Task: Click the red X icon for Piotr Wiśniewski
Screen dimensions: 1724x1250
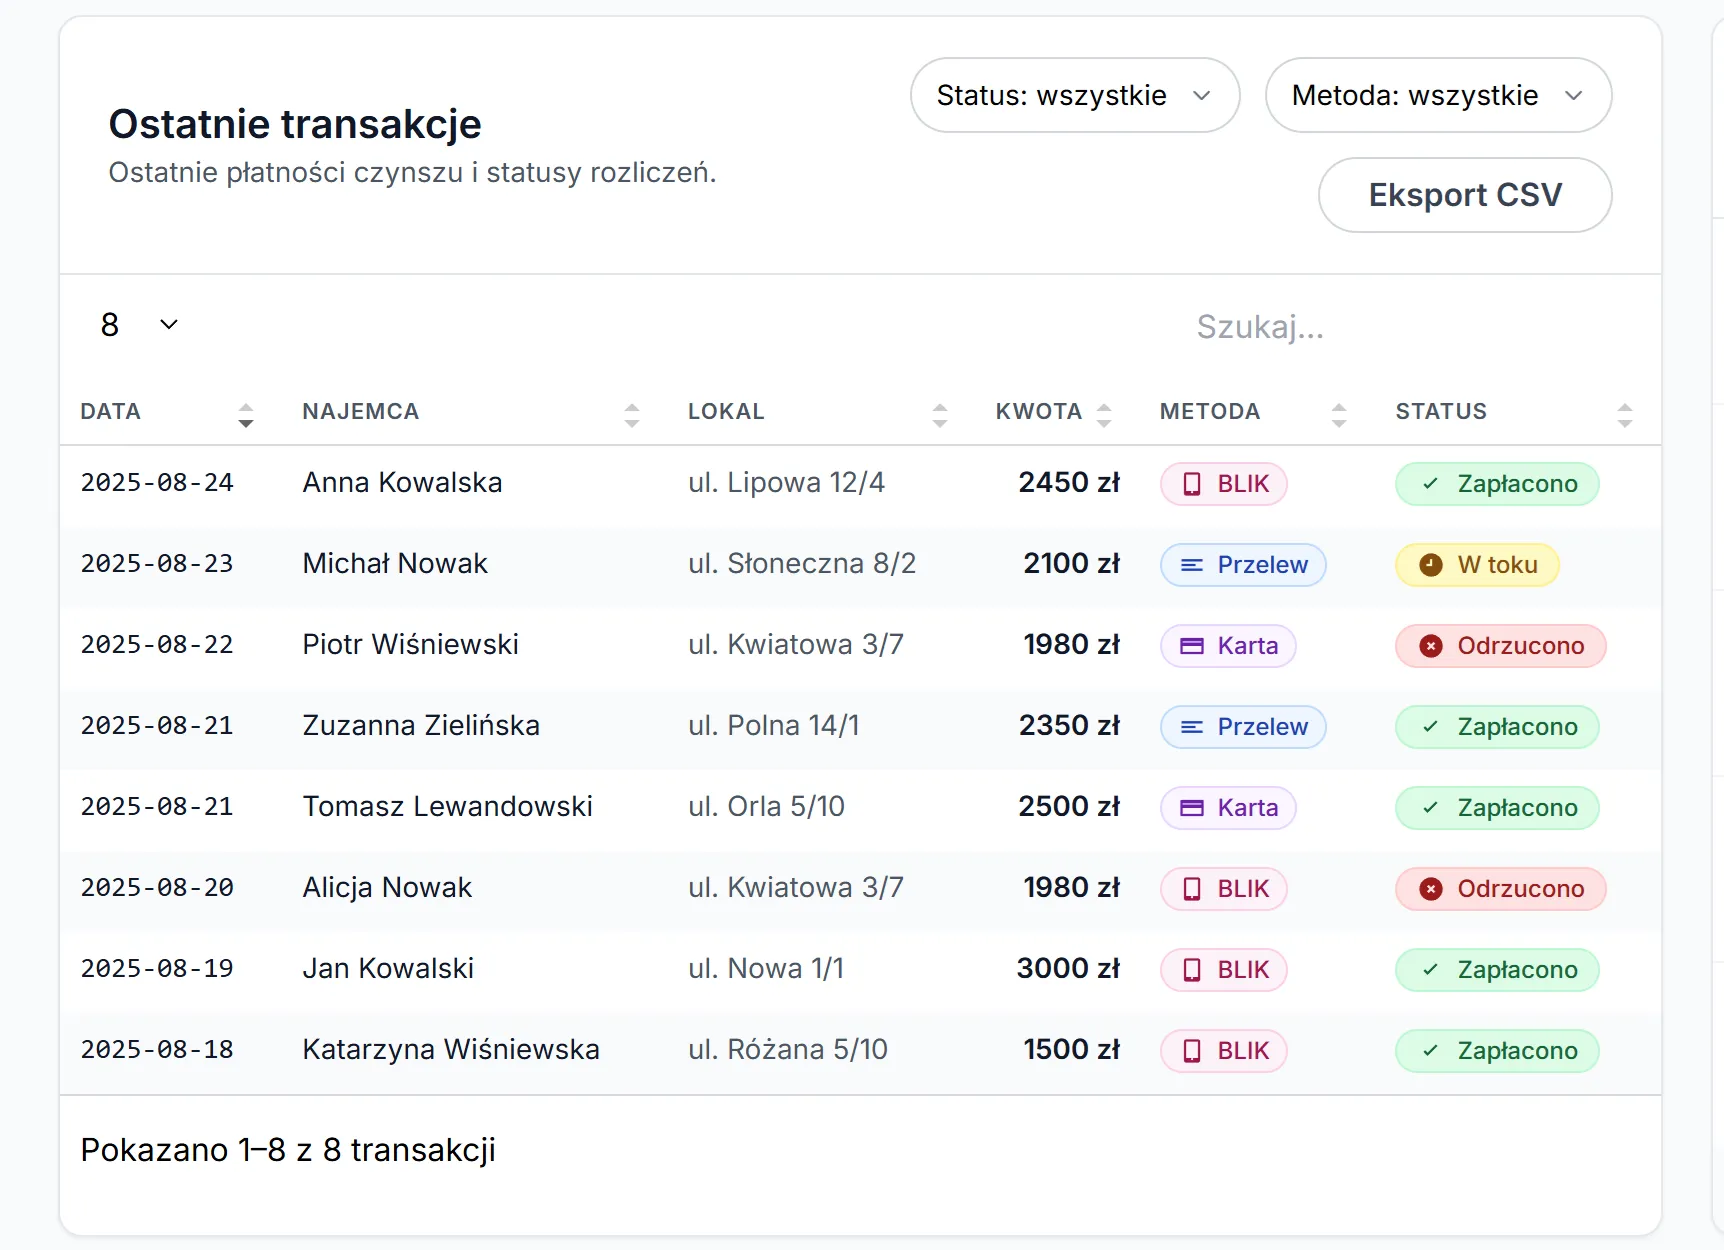Action: tap(1431, 646)
